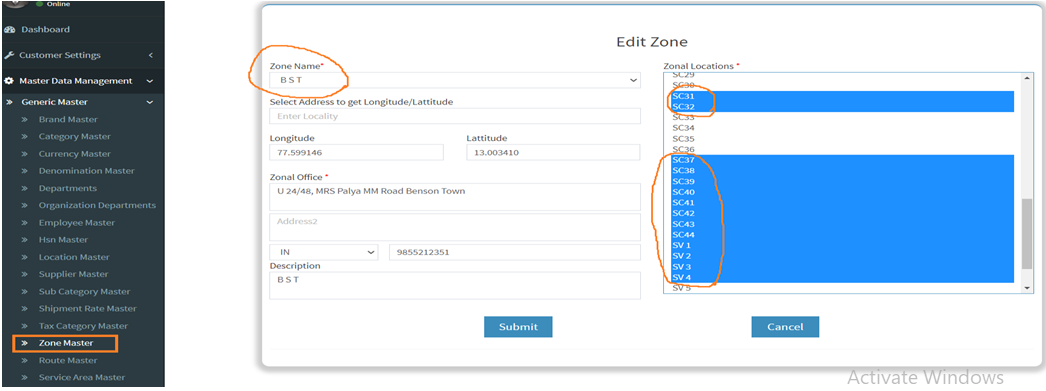Open Departments link in sidebar

(67, 188)
